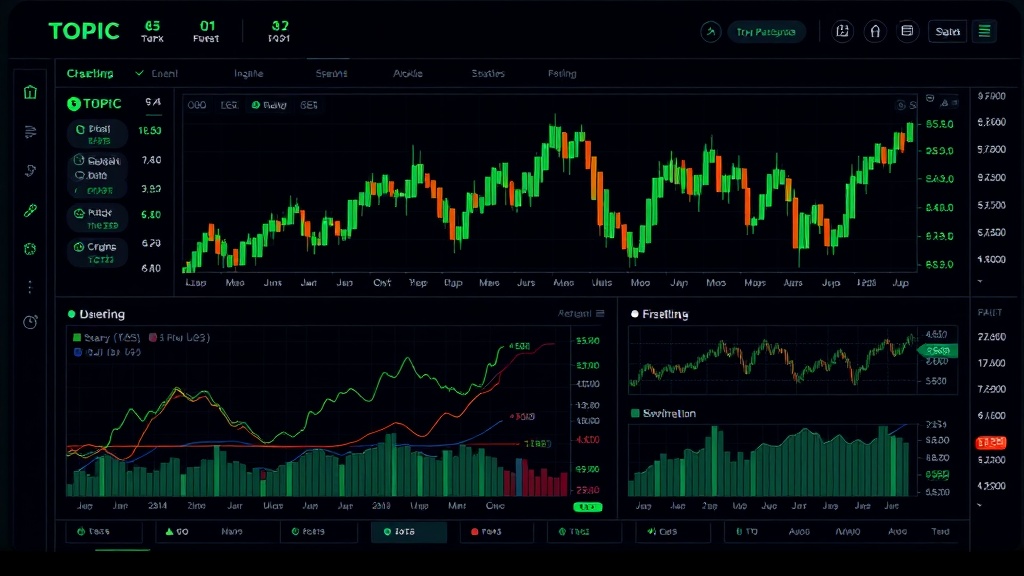Select the bird-shaped icon in left sidebar
Viewport: 1024px width, 576px height.
click(x=30, y=171)
